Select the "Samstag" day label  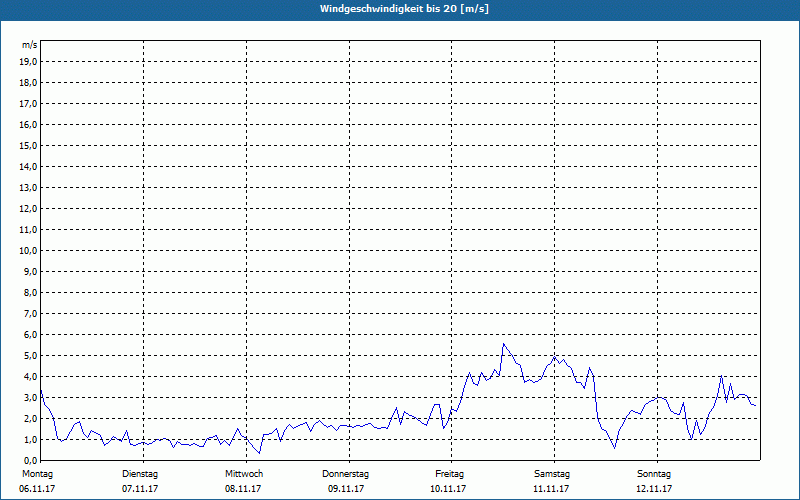552,474
